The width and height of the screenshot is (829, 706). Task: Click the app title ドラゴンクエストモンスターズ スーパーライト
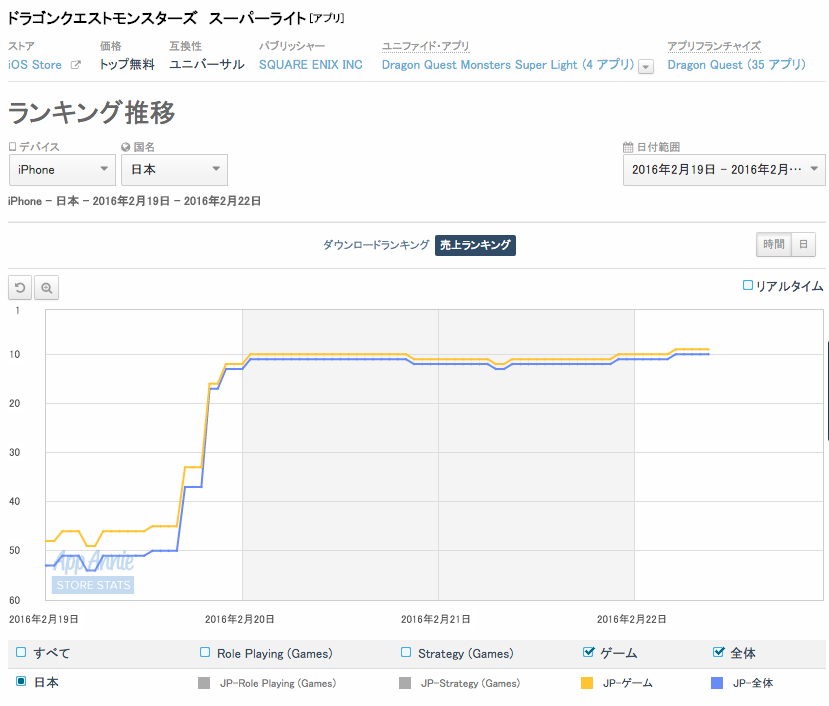click(157, 19)
